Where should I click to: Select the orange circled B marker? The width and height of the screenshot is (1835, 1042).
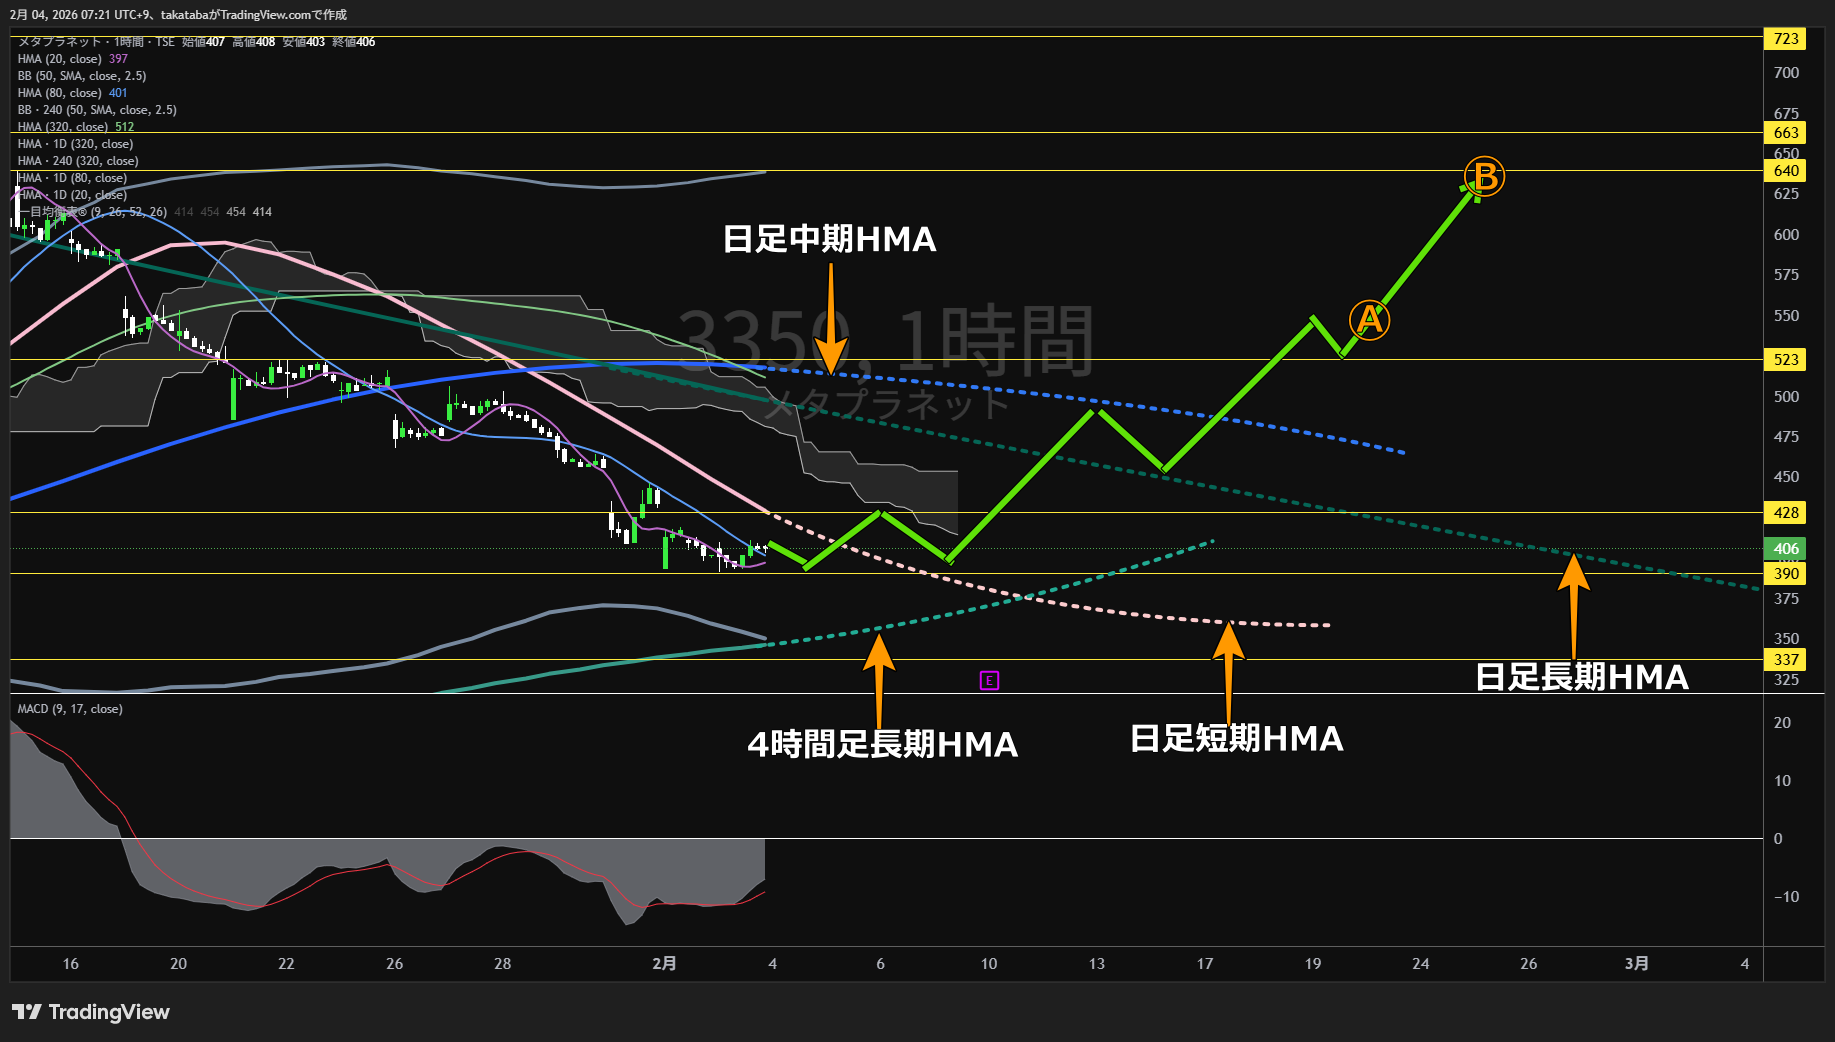click(x=1485, y=177)
